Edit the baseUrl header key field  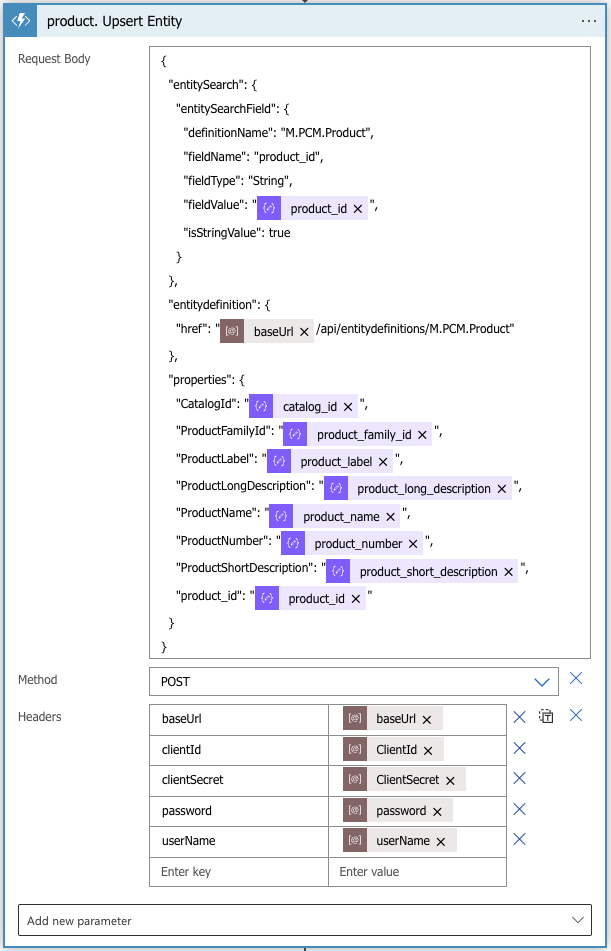coord(239,719)
